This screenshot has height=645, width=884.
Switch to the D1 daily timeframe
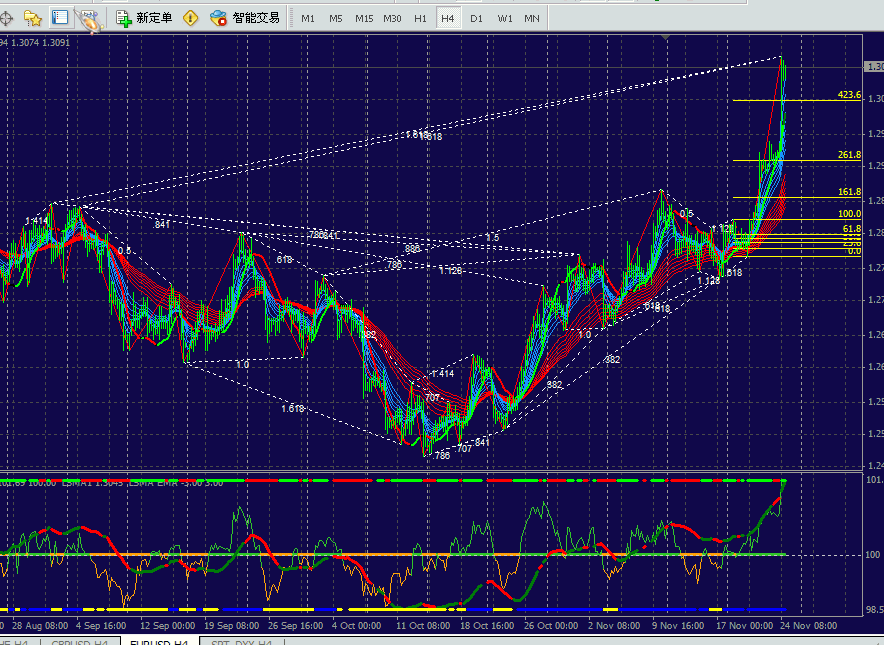click(x=476, y=19)
